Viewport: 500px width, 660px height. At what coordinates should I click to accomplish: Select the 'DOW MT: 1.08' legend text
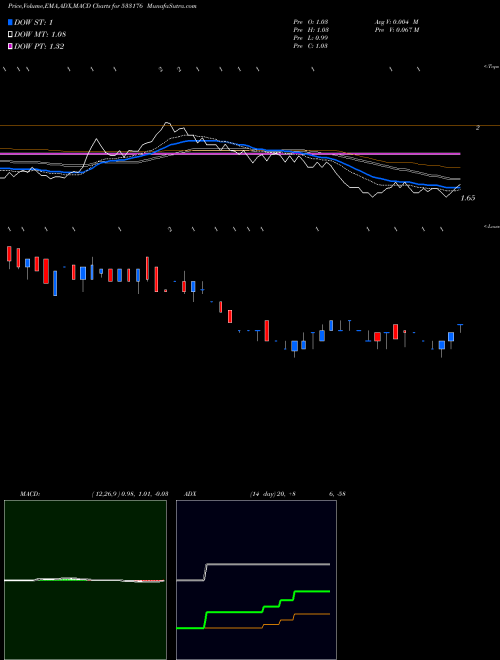pyautogui.click(x=40, y=34)
